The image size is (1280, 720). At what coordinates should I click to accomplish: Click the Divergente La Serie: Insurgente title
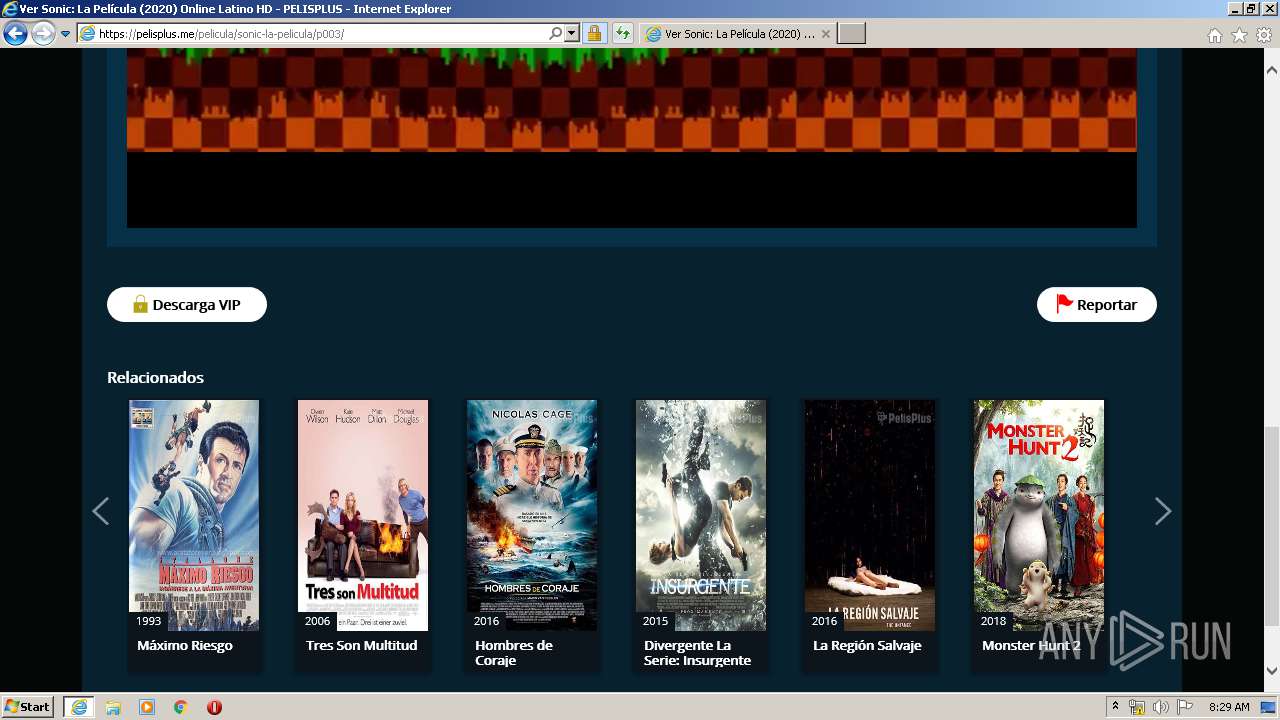tap(697, 653)
